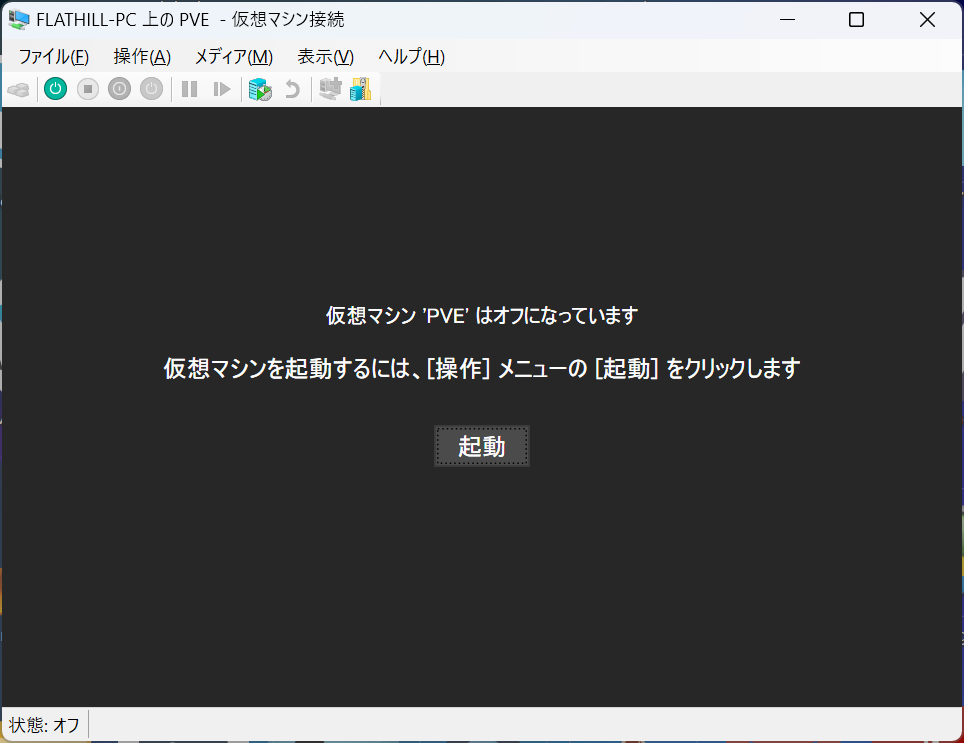The height and width of the screenshot is (743, 964).
Task: Click the Pause toolbar icon
Action: pos(189,90)
